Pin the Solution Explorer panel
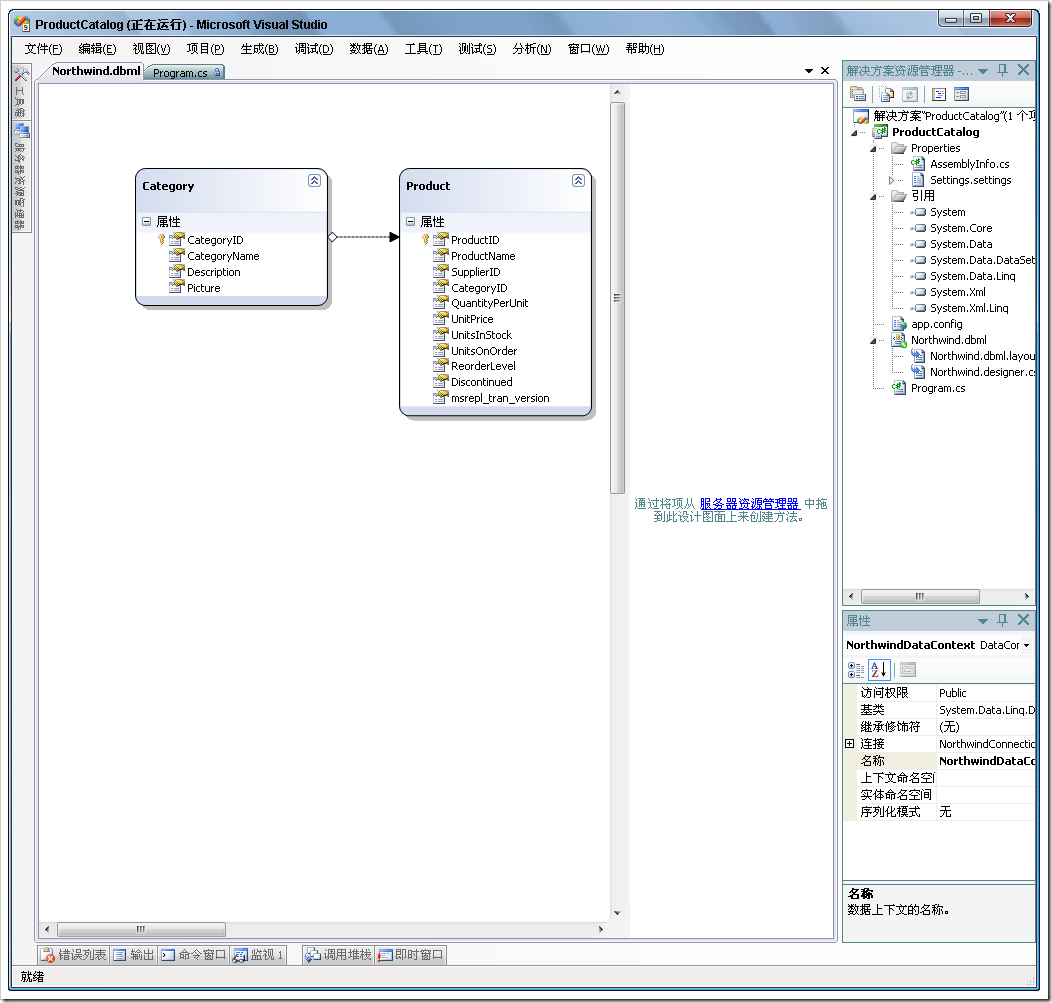This screenshot has height=1003, width=1052. click(1003, 70)
